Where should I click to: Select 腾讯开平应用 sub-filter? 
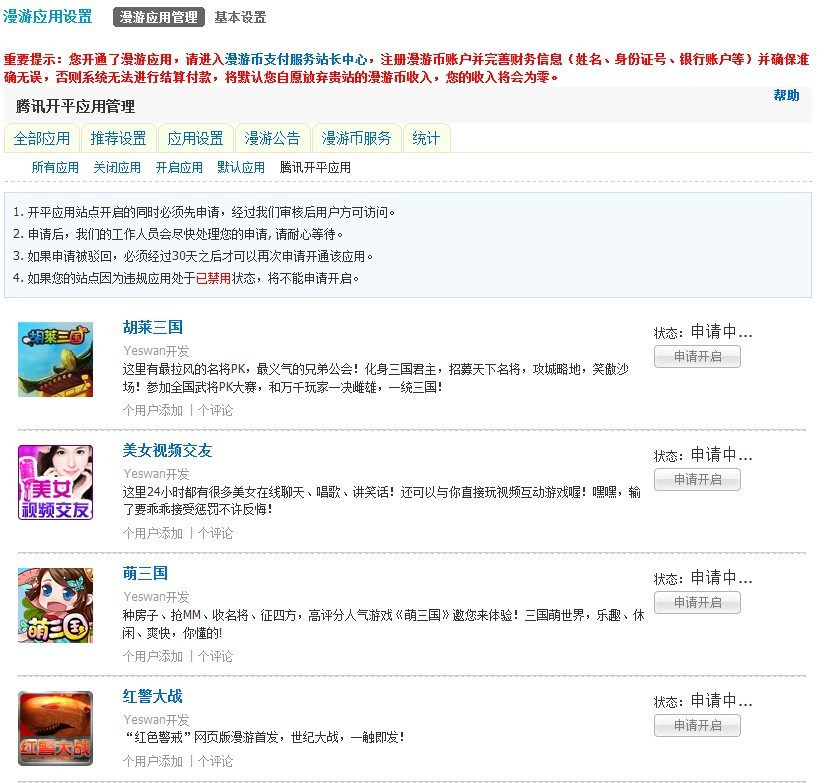315,168
